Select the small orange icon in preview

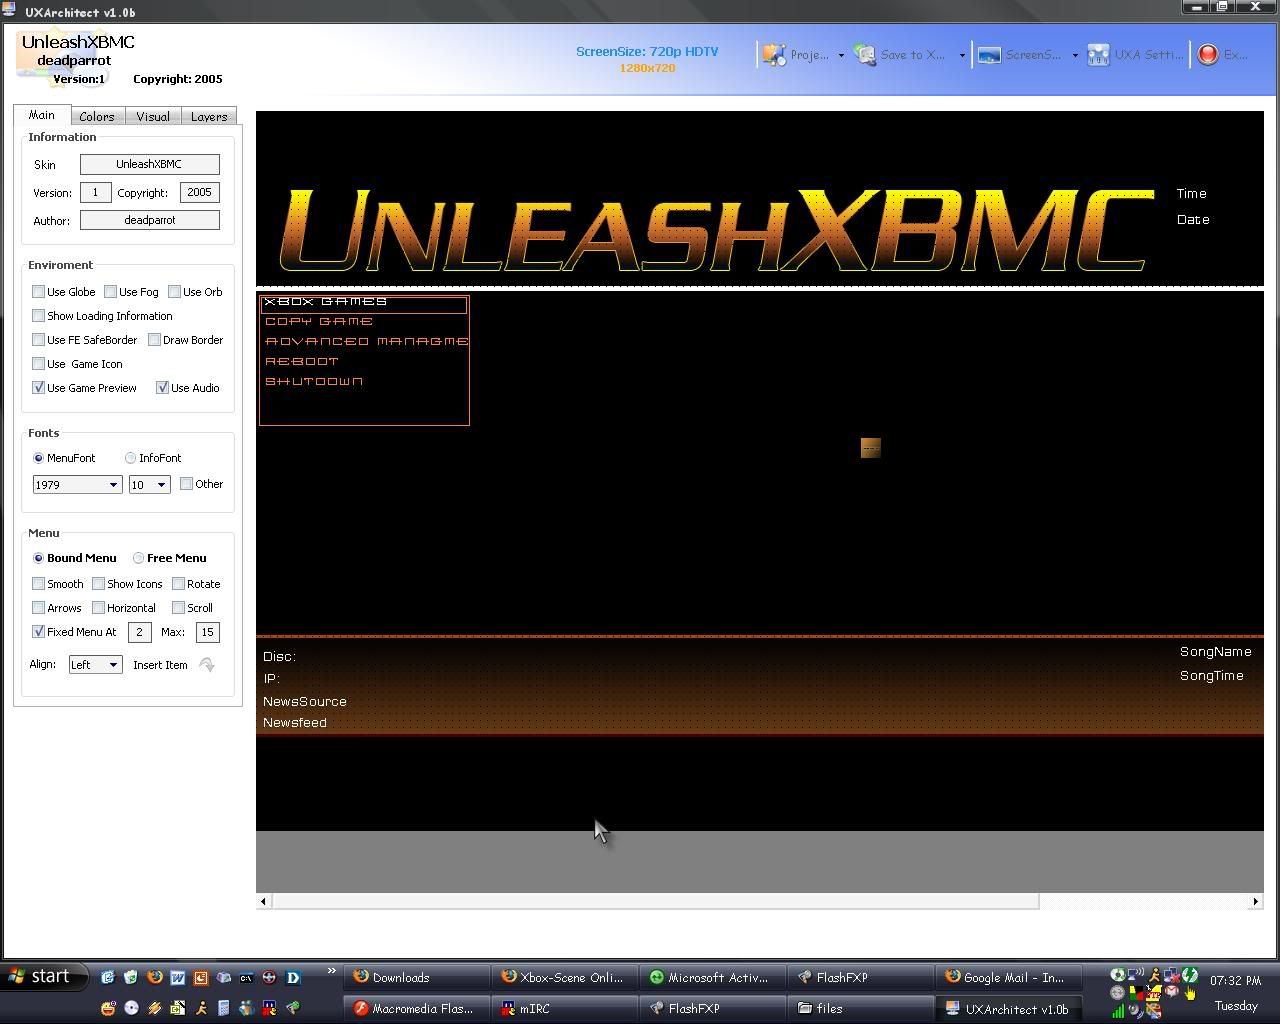[870, 448]
